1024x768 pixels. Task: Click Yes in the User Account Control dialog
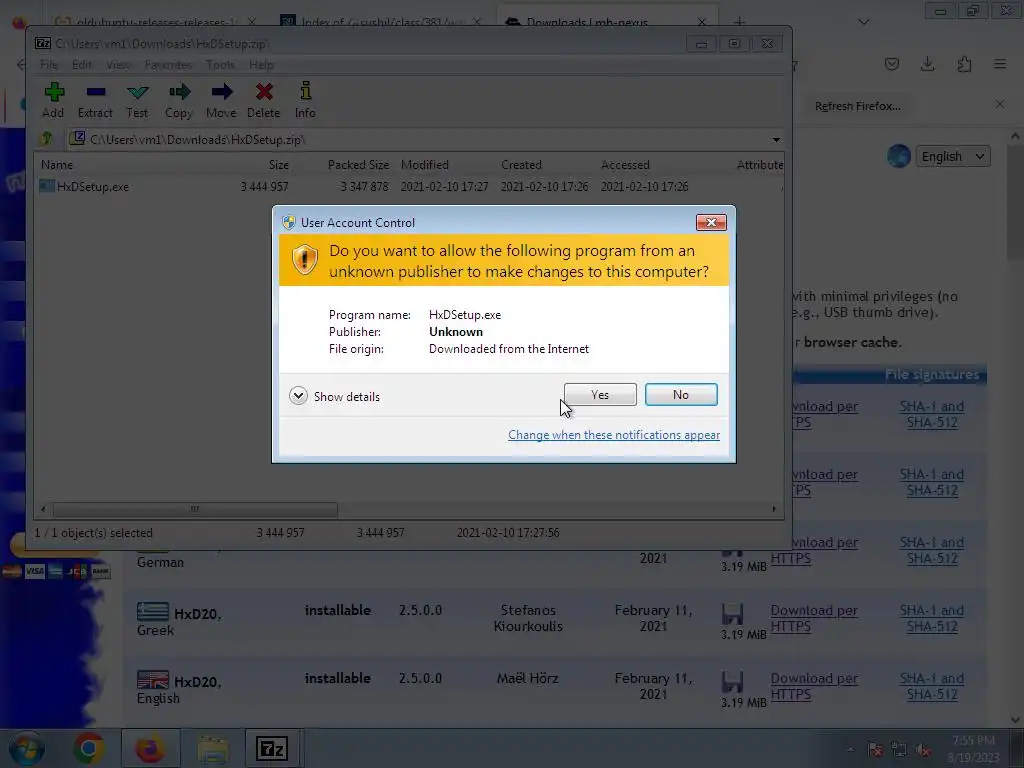point(600,394)
